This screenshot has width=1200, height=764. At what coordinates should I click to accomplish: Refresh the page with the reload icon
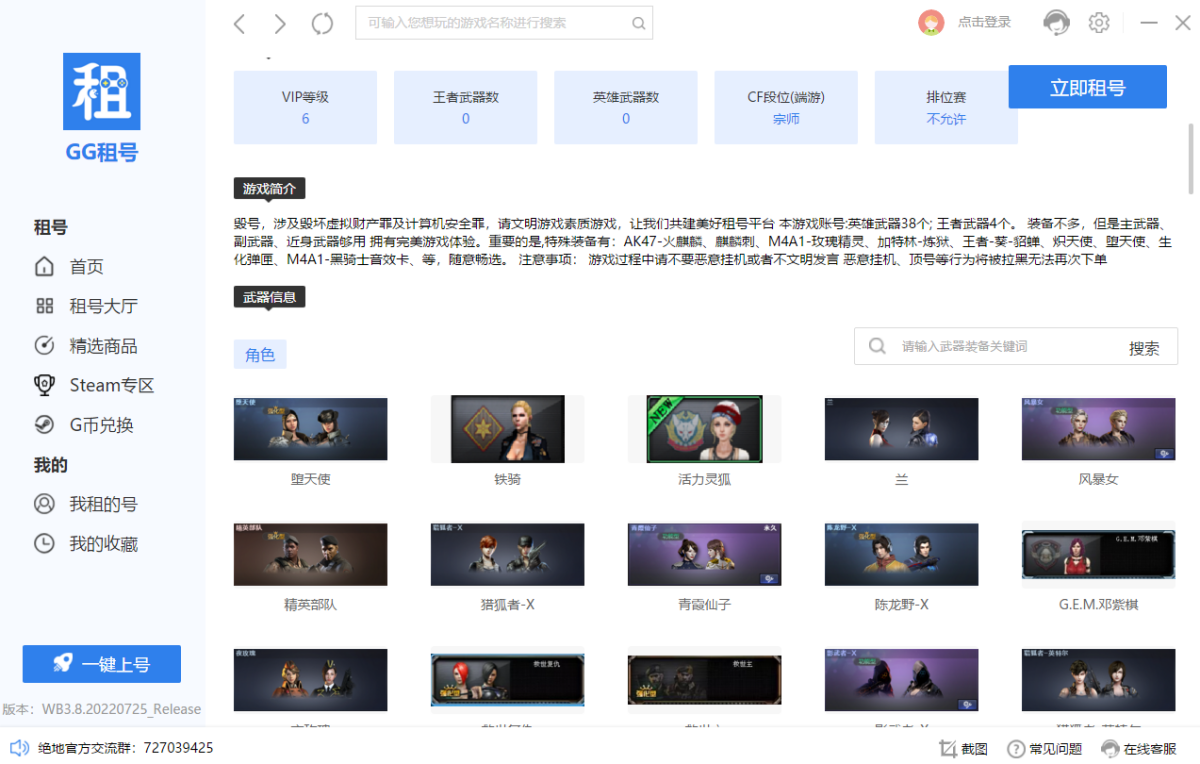coord(322,24)
